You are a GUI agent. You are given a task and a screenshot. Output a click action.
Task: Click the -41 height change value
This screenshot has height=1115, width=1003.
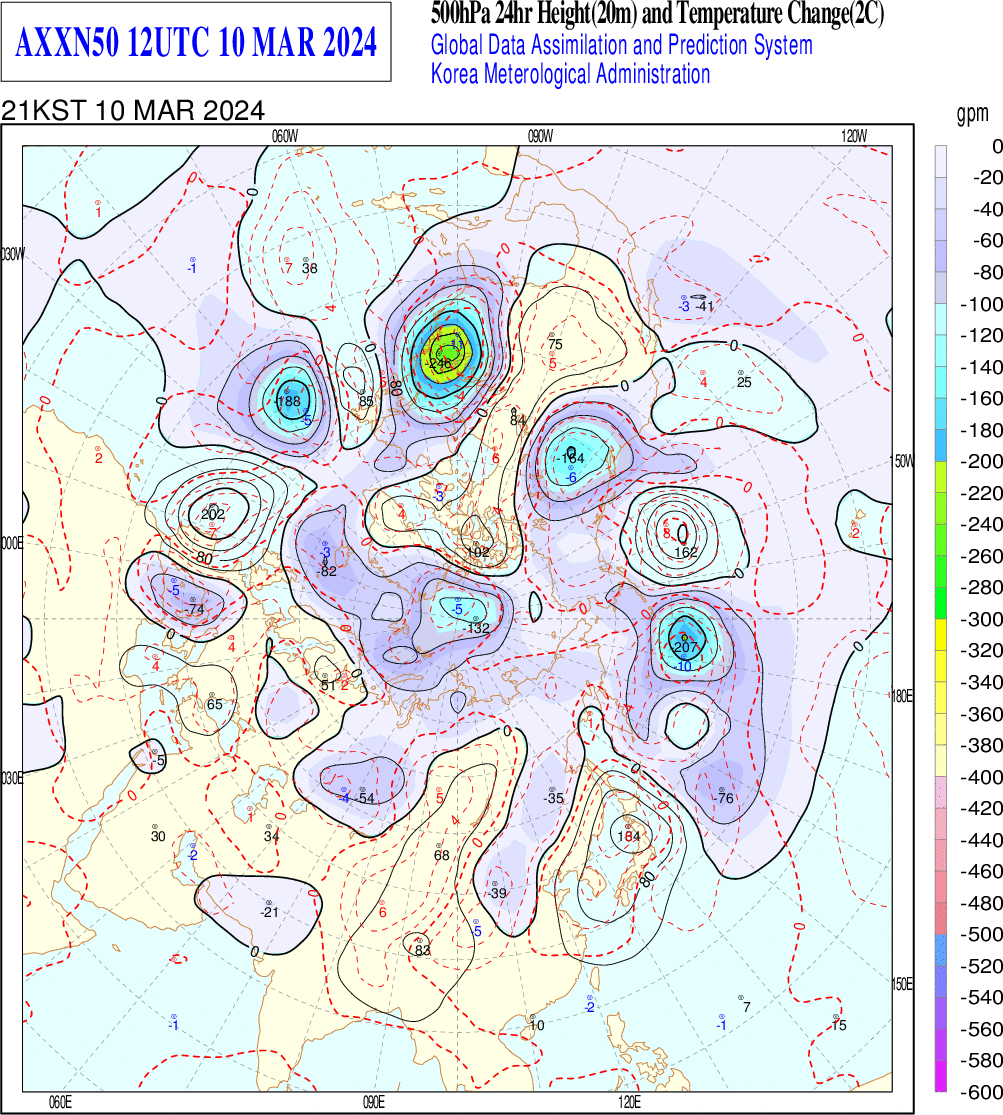704,306
